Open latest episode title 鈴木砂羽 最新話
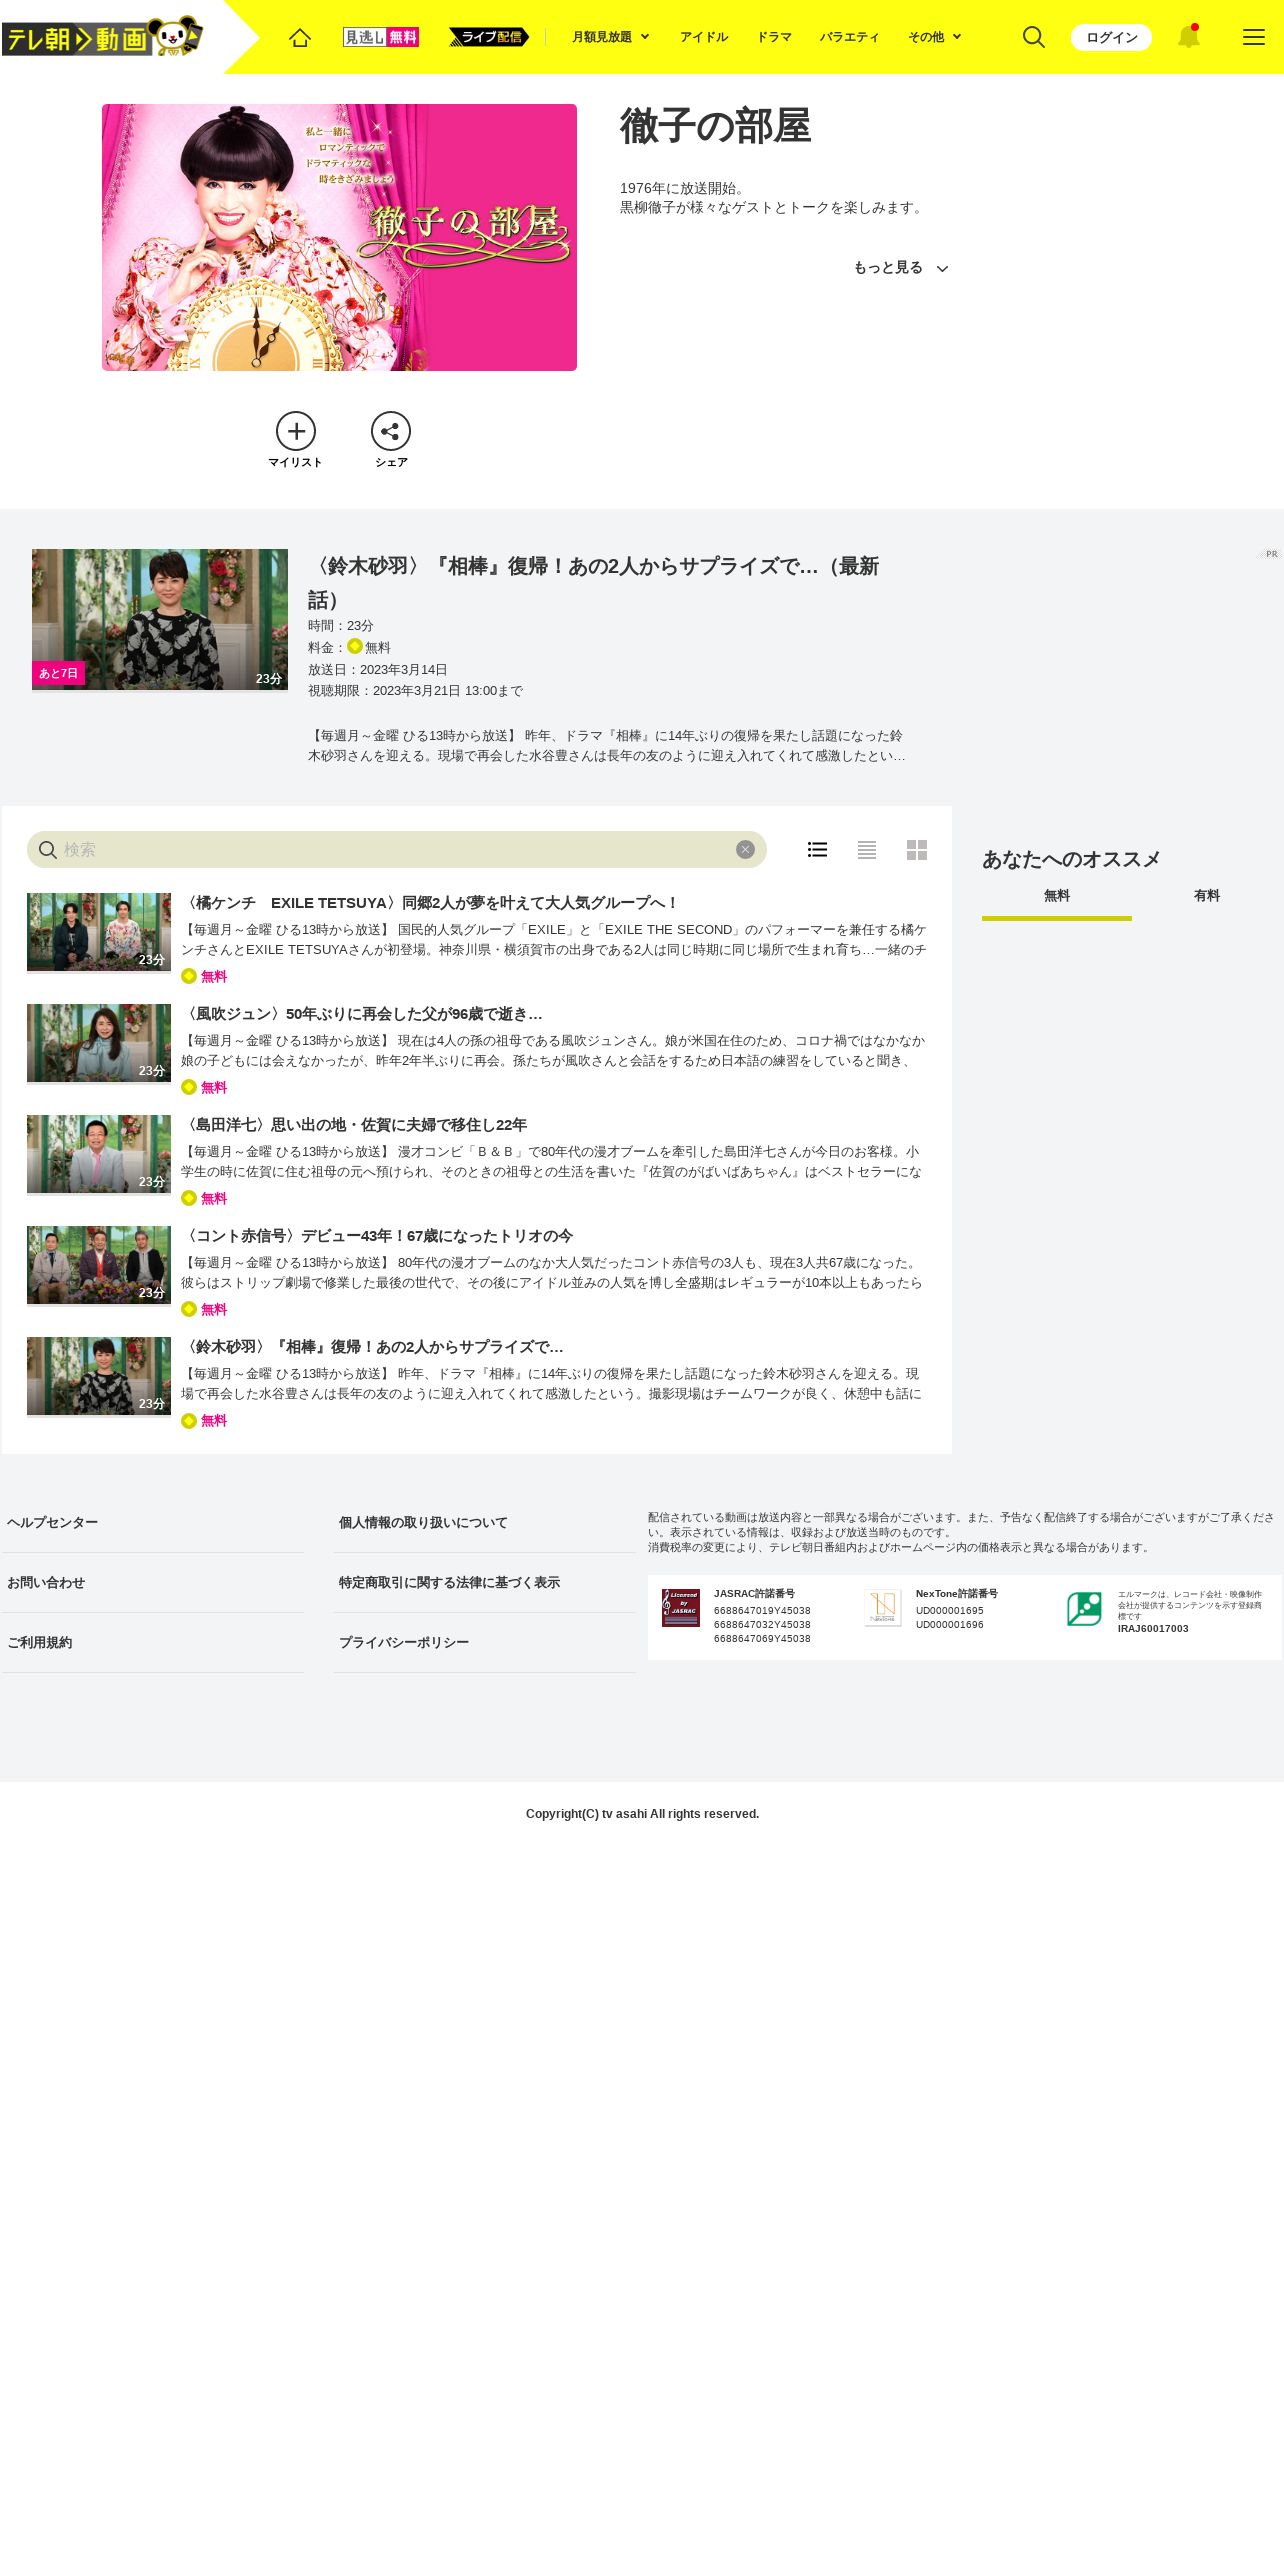 [593, 583]
